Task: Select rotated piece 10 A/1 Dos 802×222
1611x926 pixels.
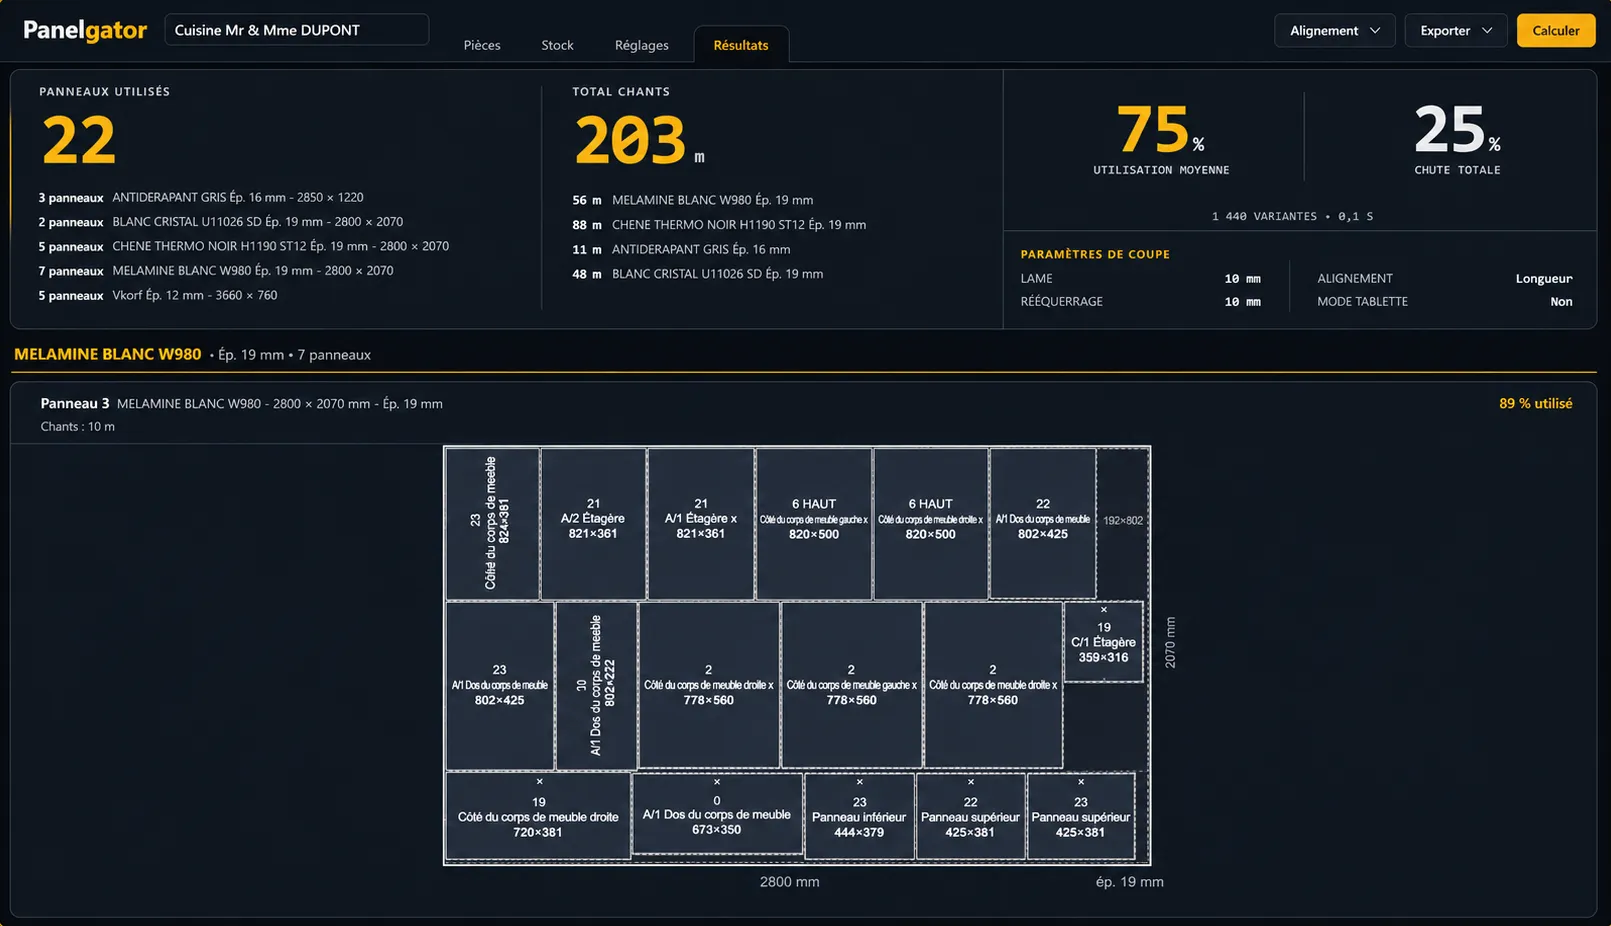Action: pyautogui.click(x=596, y=685)
